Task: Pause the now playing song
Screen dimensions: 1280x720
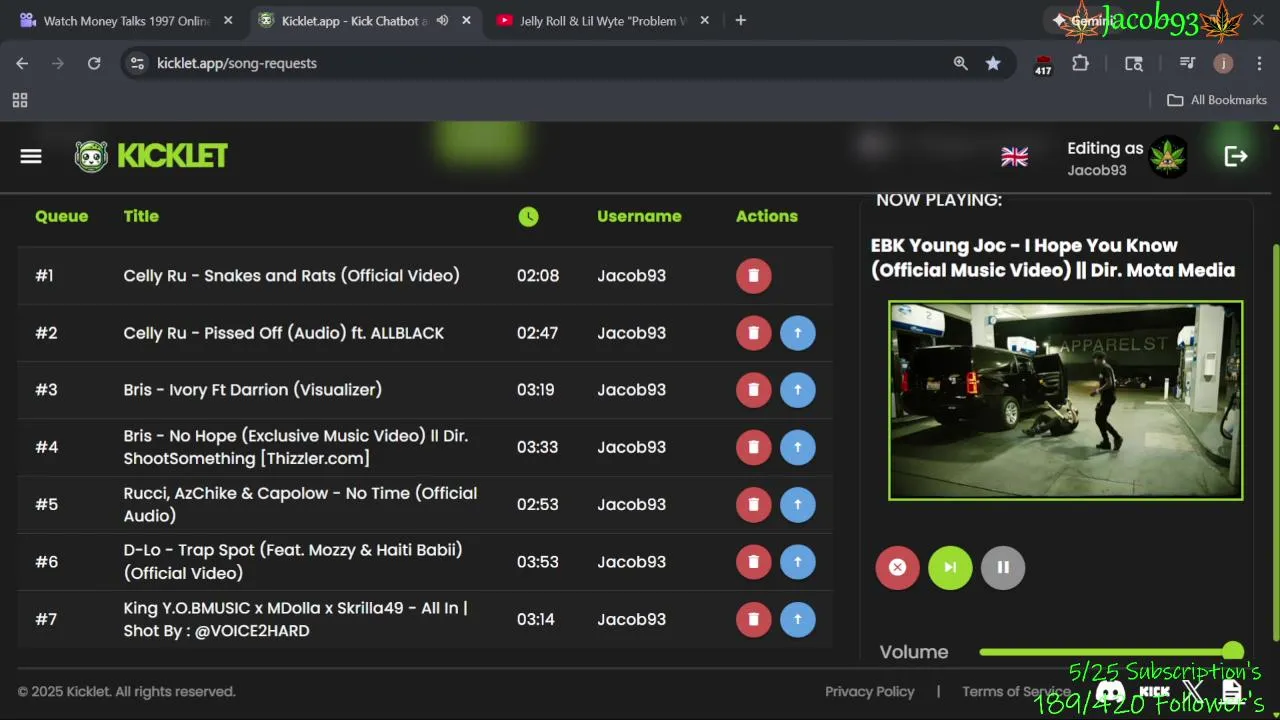Action: click(1003, 568)
